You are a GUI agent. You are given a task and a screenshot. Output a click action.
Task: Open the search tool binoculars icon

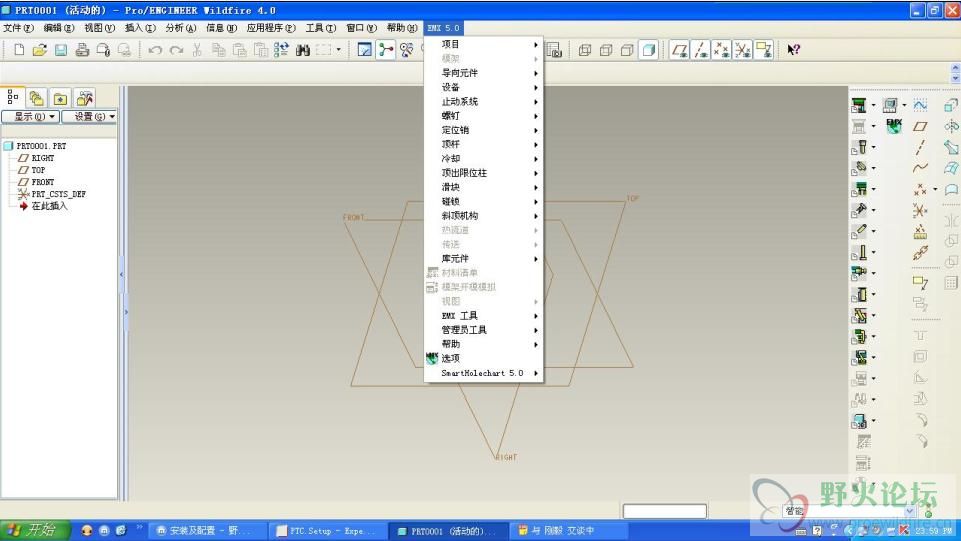(303, 50)
